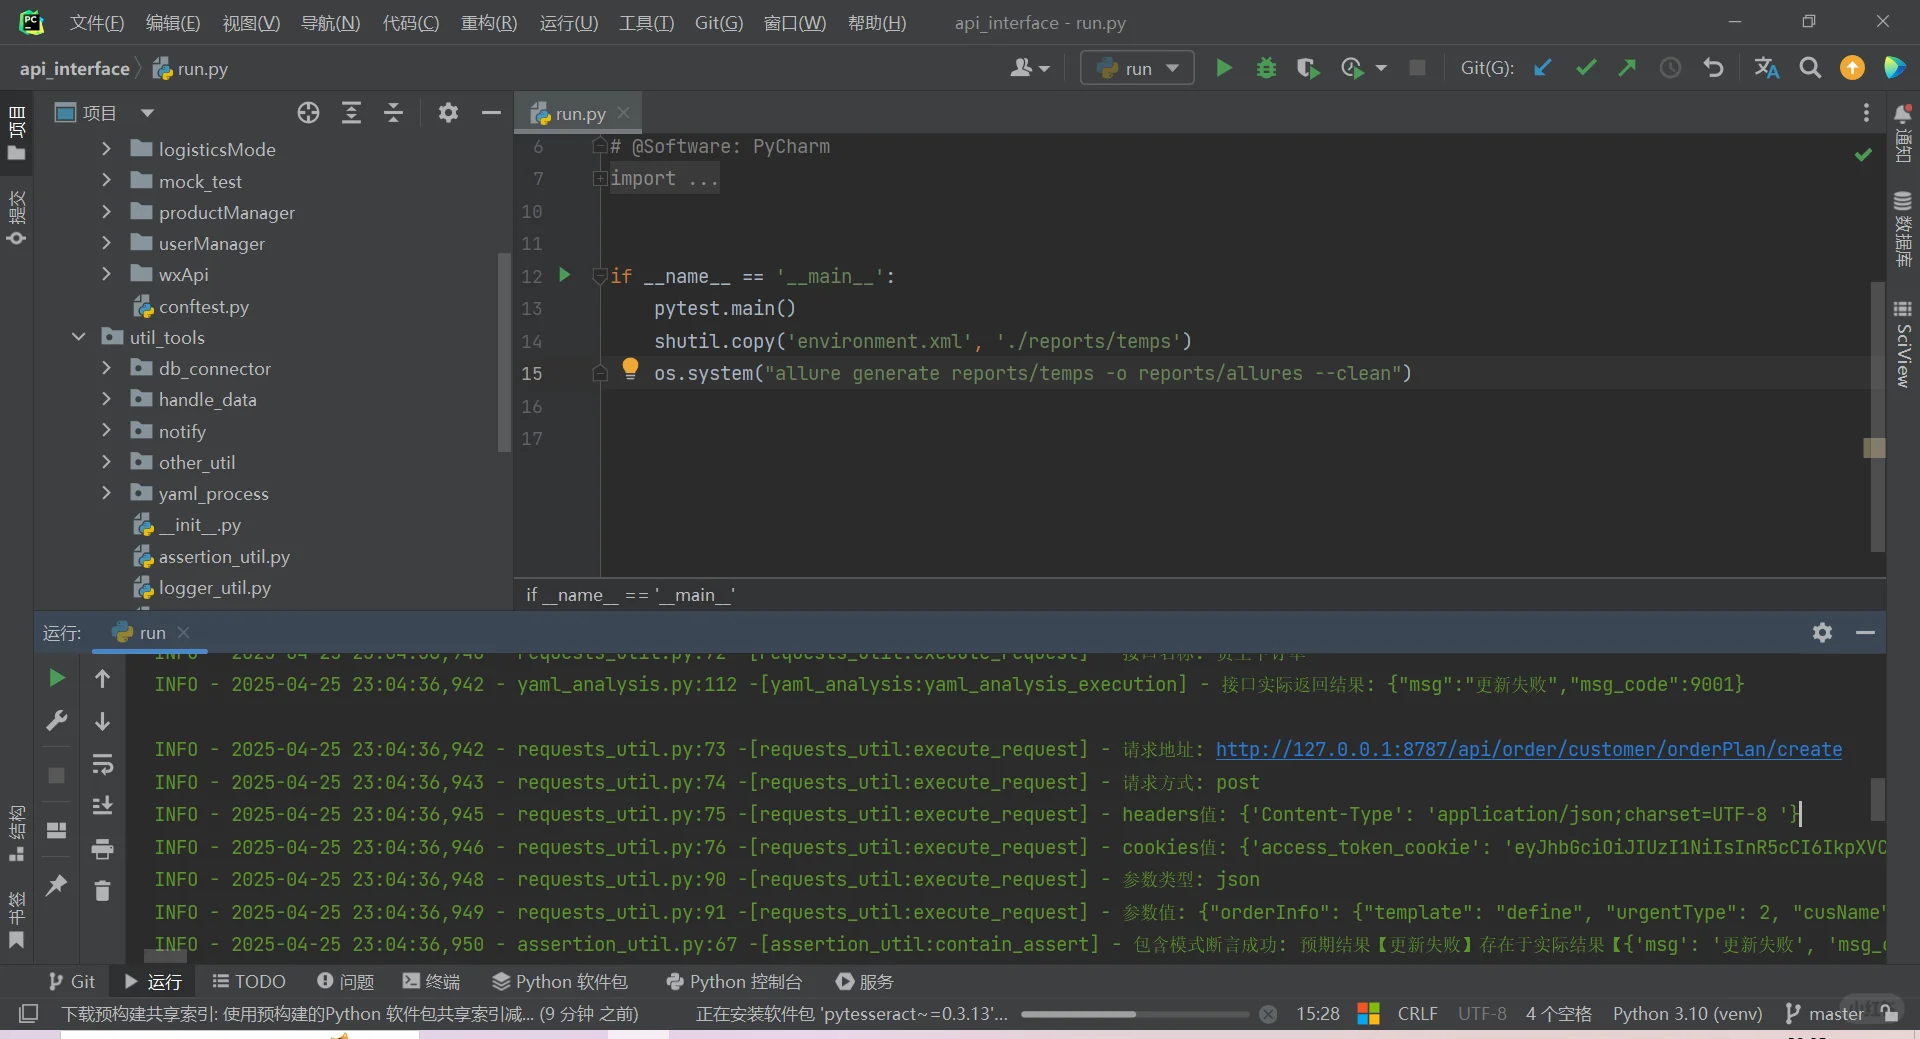Image resolution: width=1920 pixels, height=1039 pixels.
Task: Collapse the util_tools folder
Action: [x=78, y=337]
